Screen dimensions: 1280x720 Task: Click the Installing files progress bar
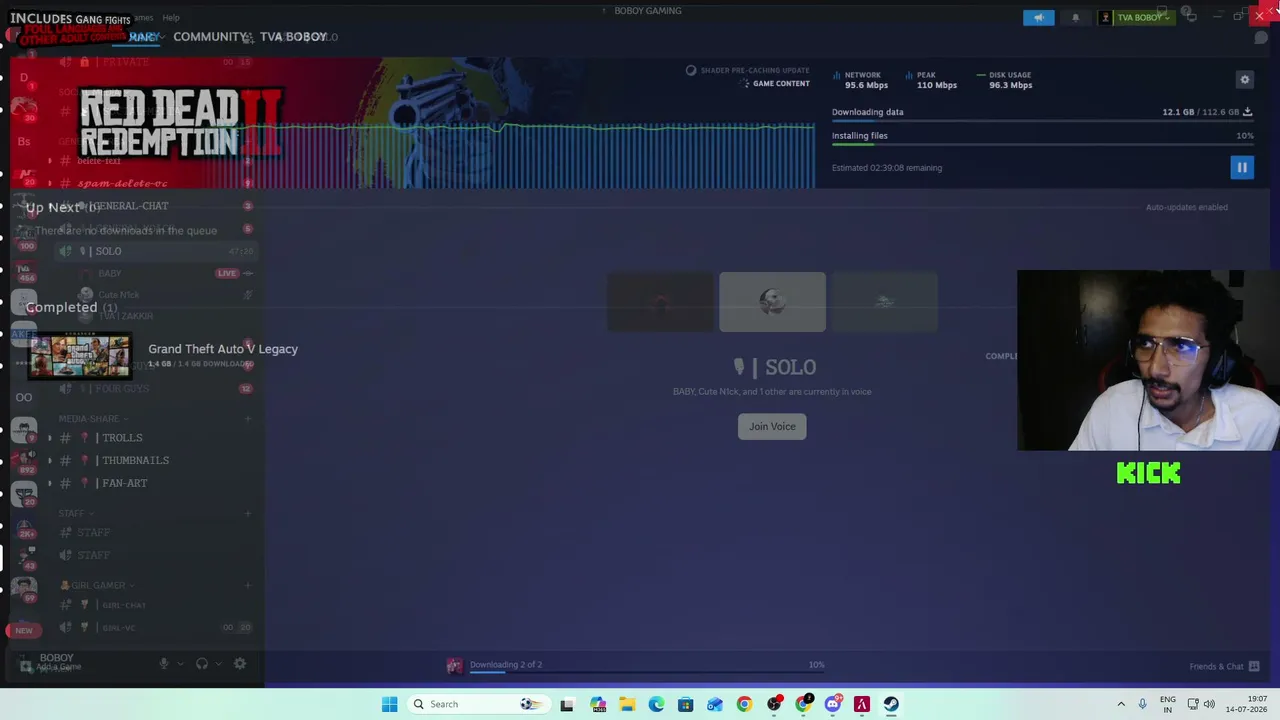1042,145
